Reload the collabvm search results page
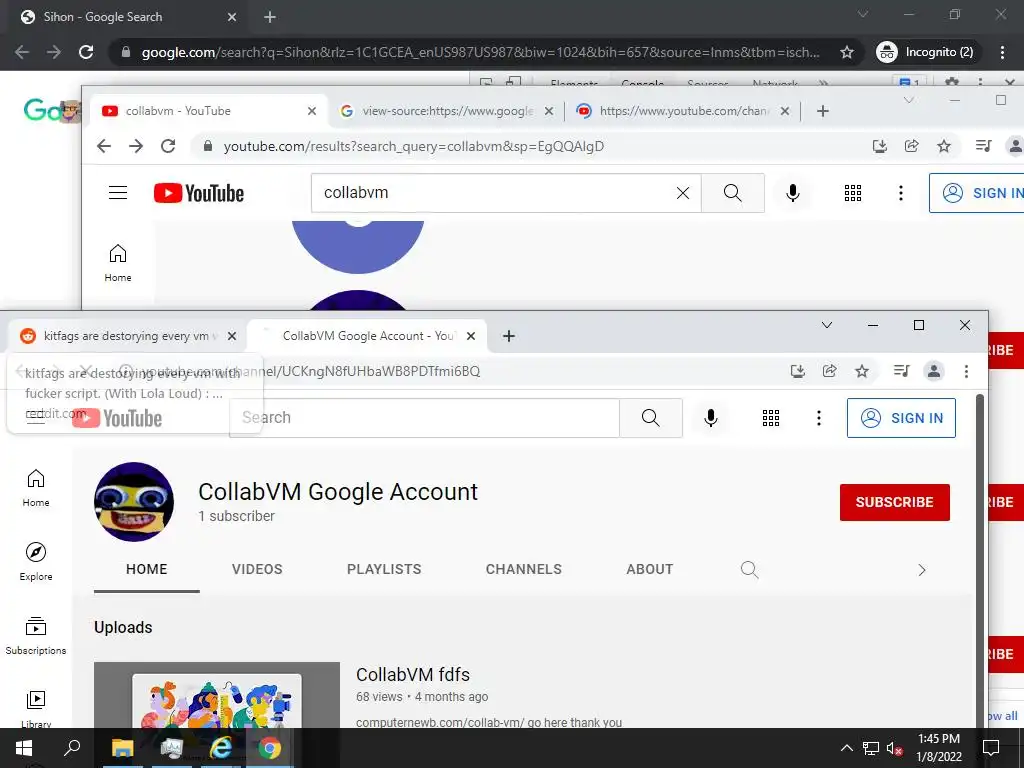The image size is (1024, 768). 168,146
